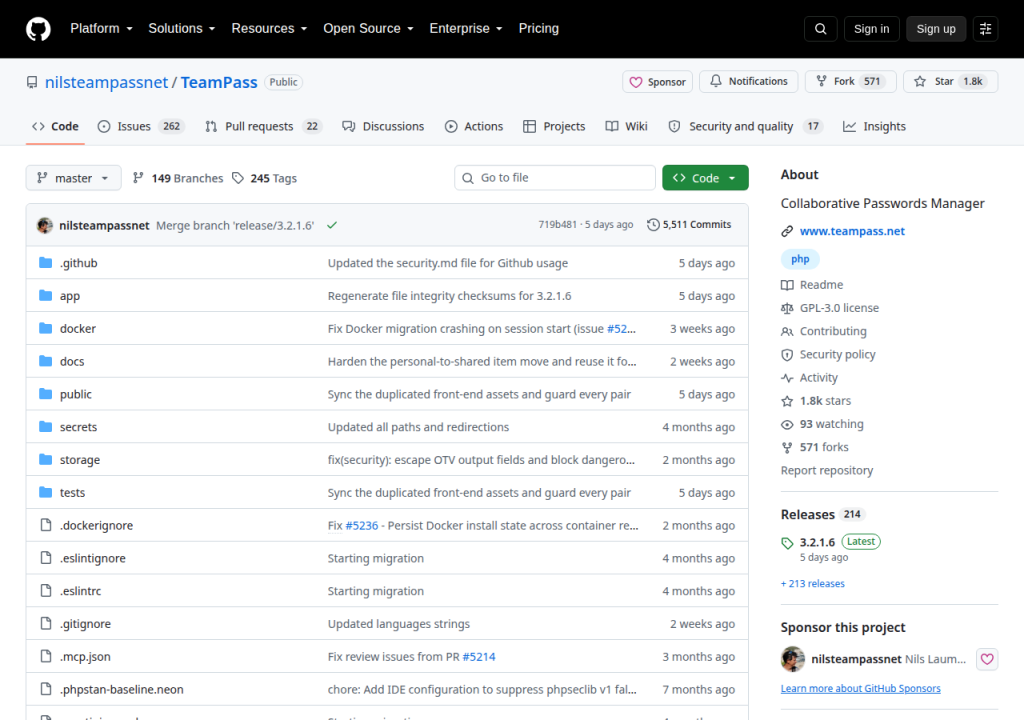1024x720 pixels.
Task: Click the .github folder icon
Action: click(45, 263)
